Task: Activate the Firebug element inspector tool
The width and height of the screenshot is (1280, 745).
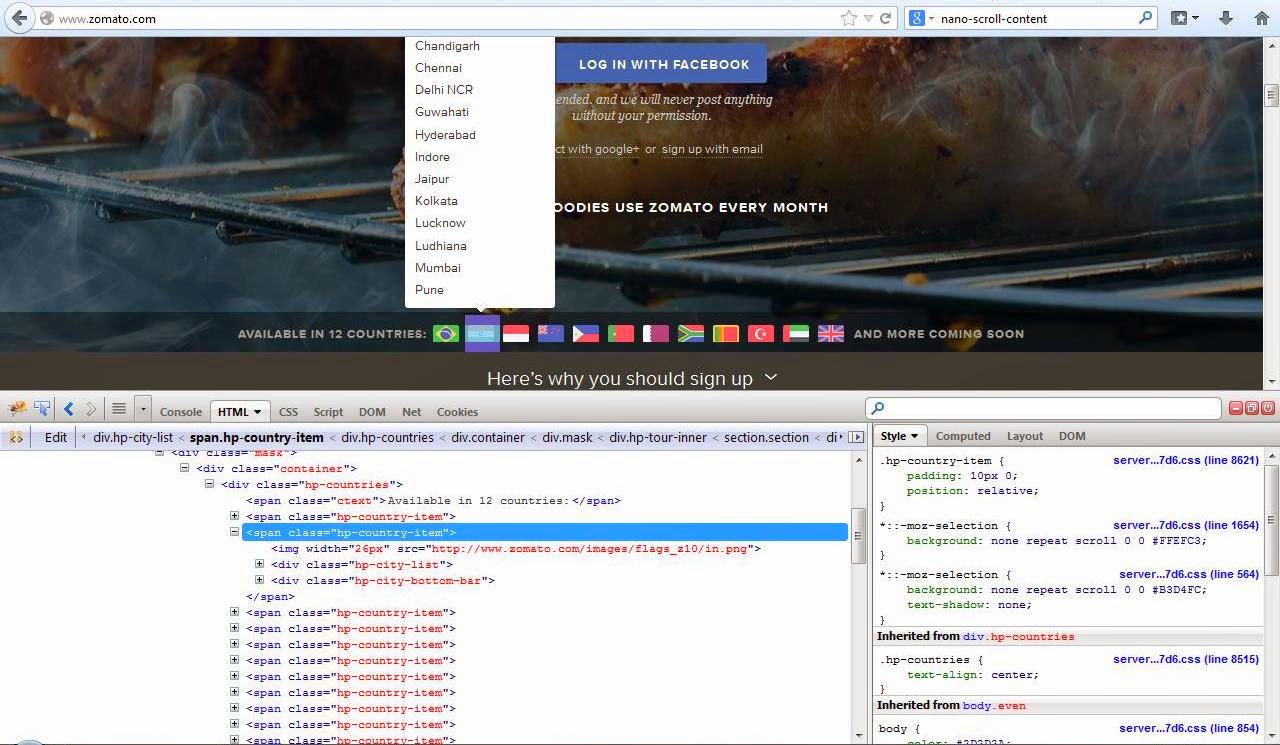Action: pos(43,408)
